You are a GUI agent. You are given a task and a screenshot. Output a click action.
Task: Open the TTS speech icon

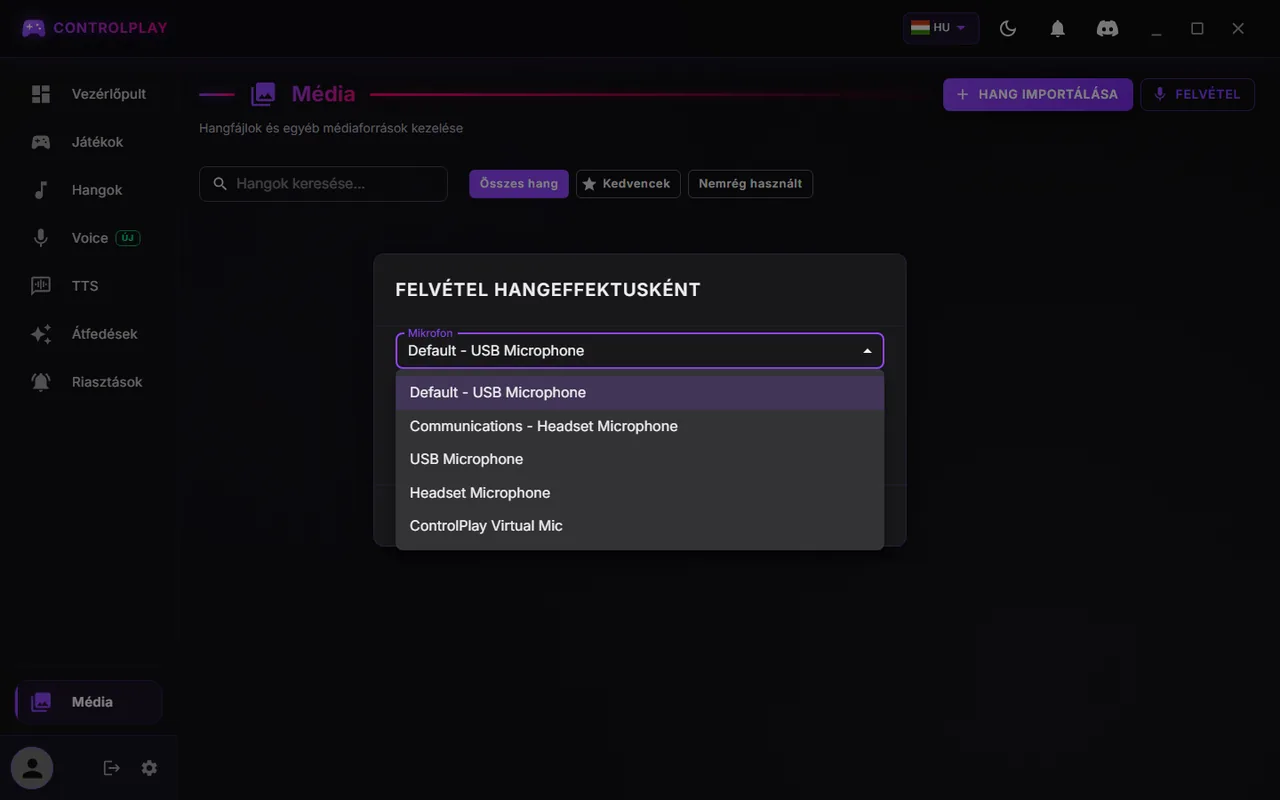pyautogui.click(x=41, y=286)
